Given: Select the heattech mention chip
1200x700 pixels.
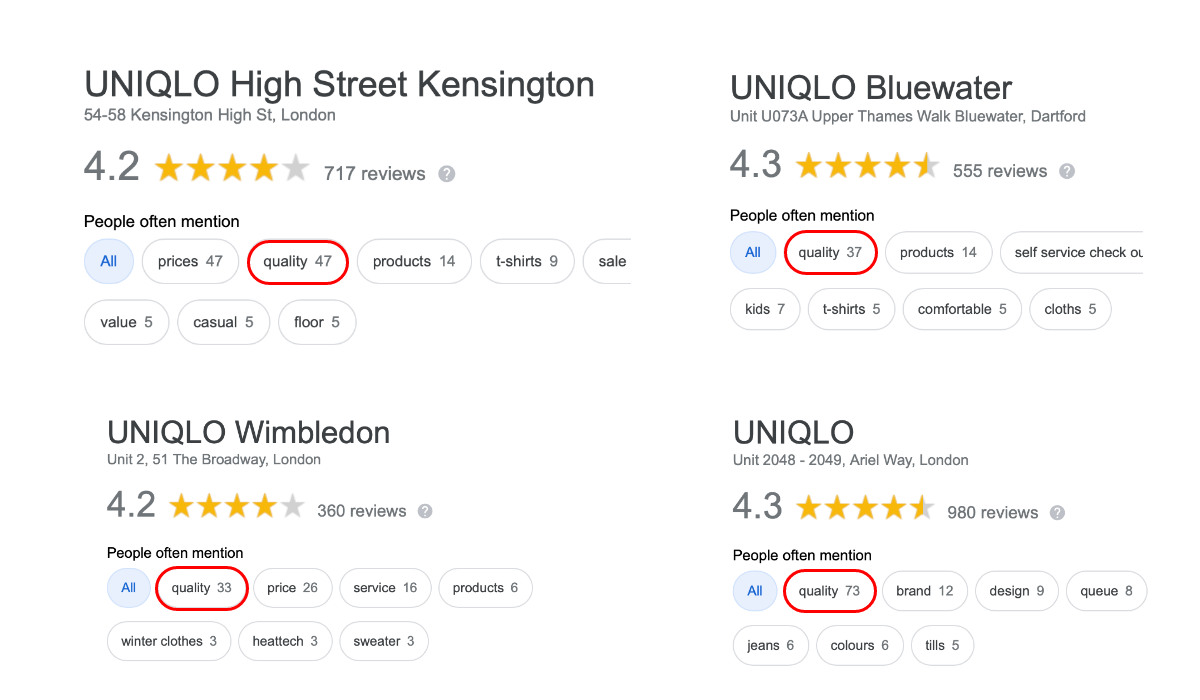Looking at the screenshot, I should (x=285, y=641).
